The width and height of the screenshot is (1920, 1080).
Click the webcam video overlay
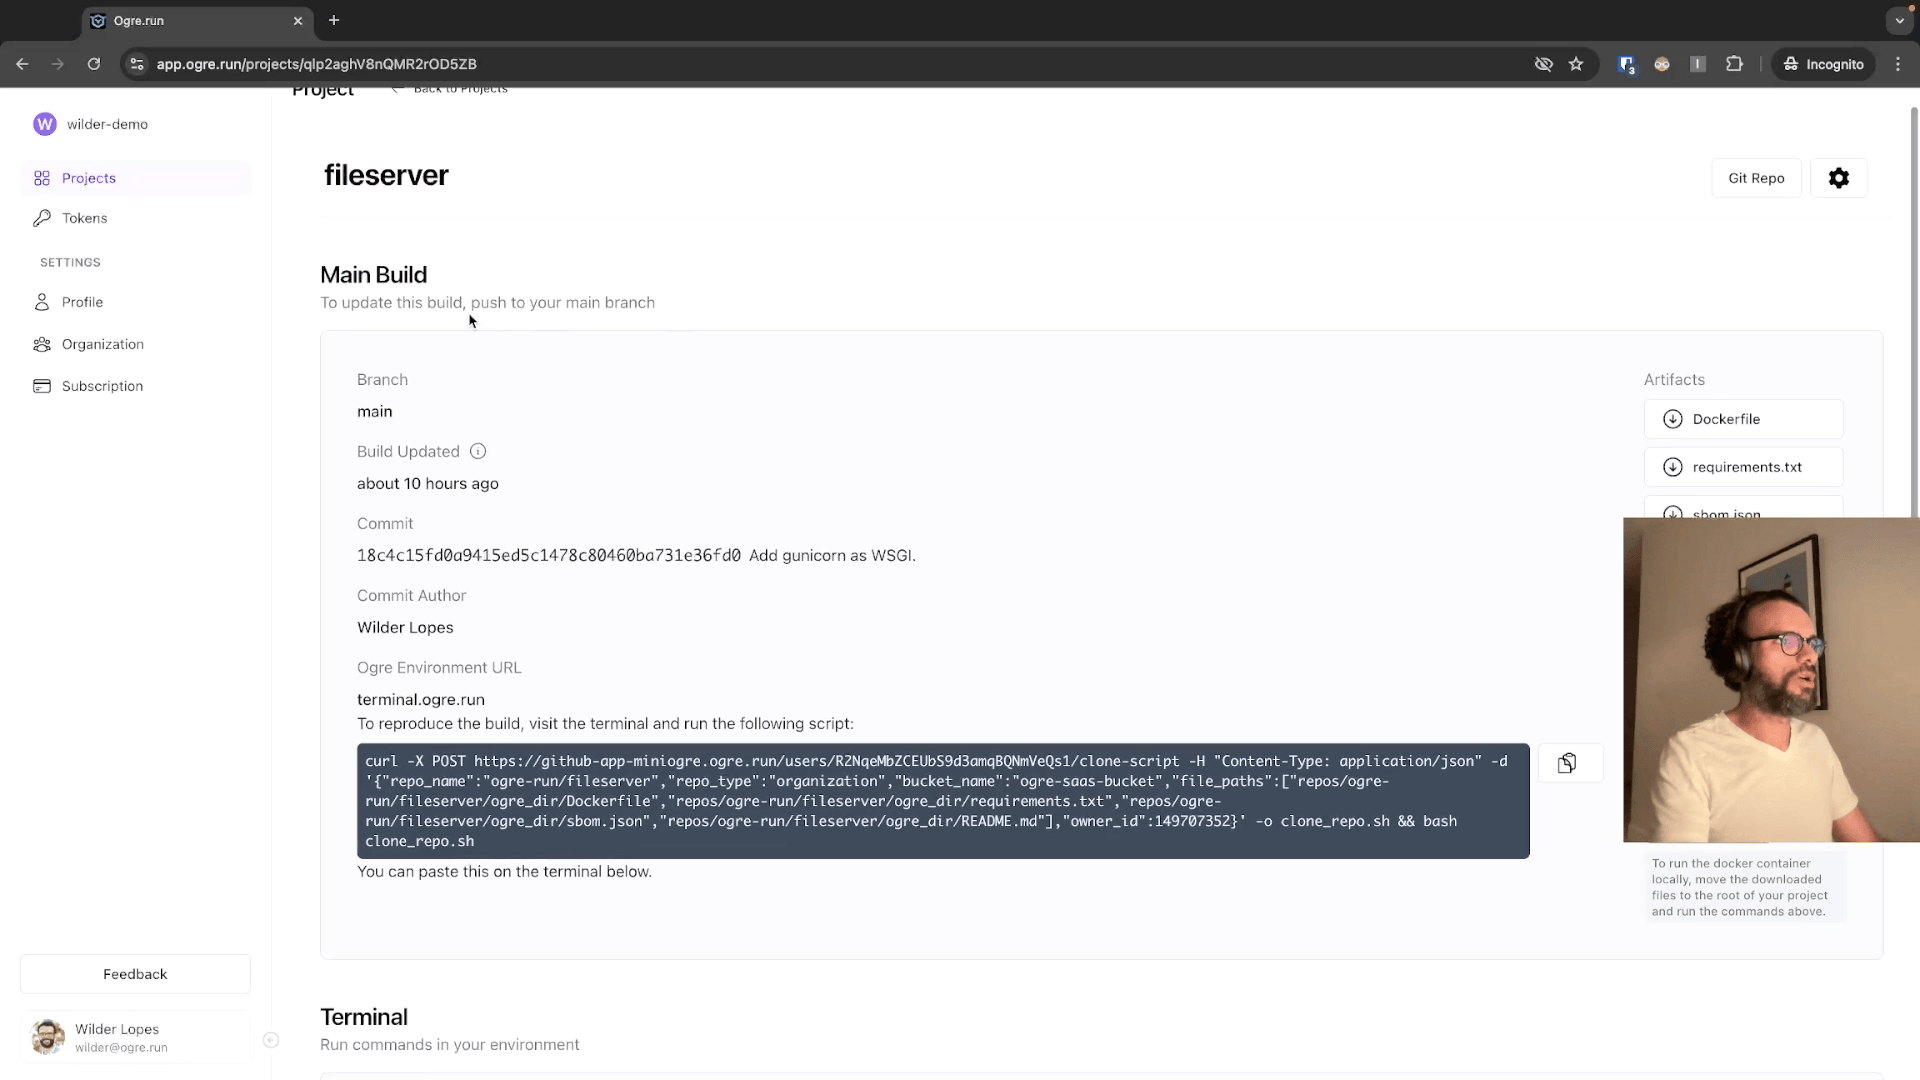click(1771, 680)
